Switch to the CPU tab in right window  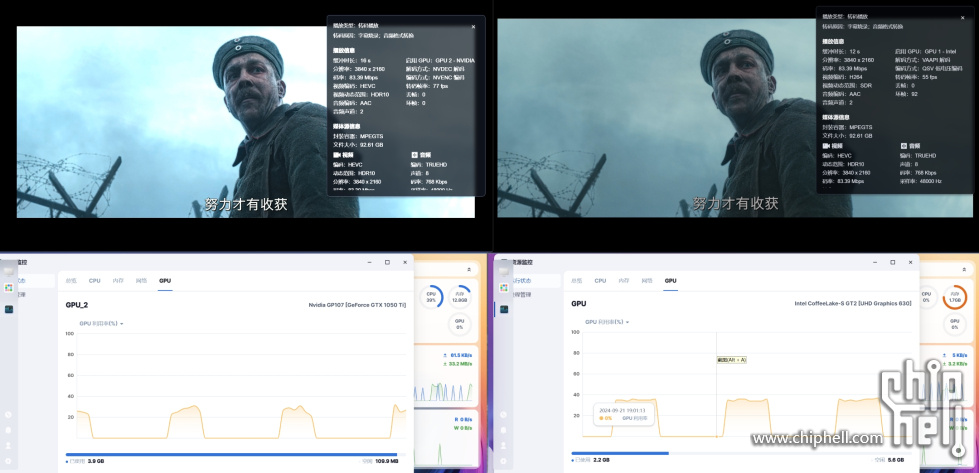[600, 281]
